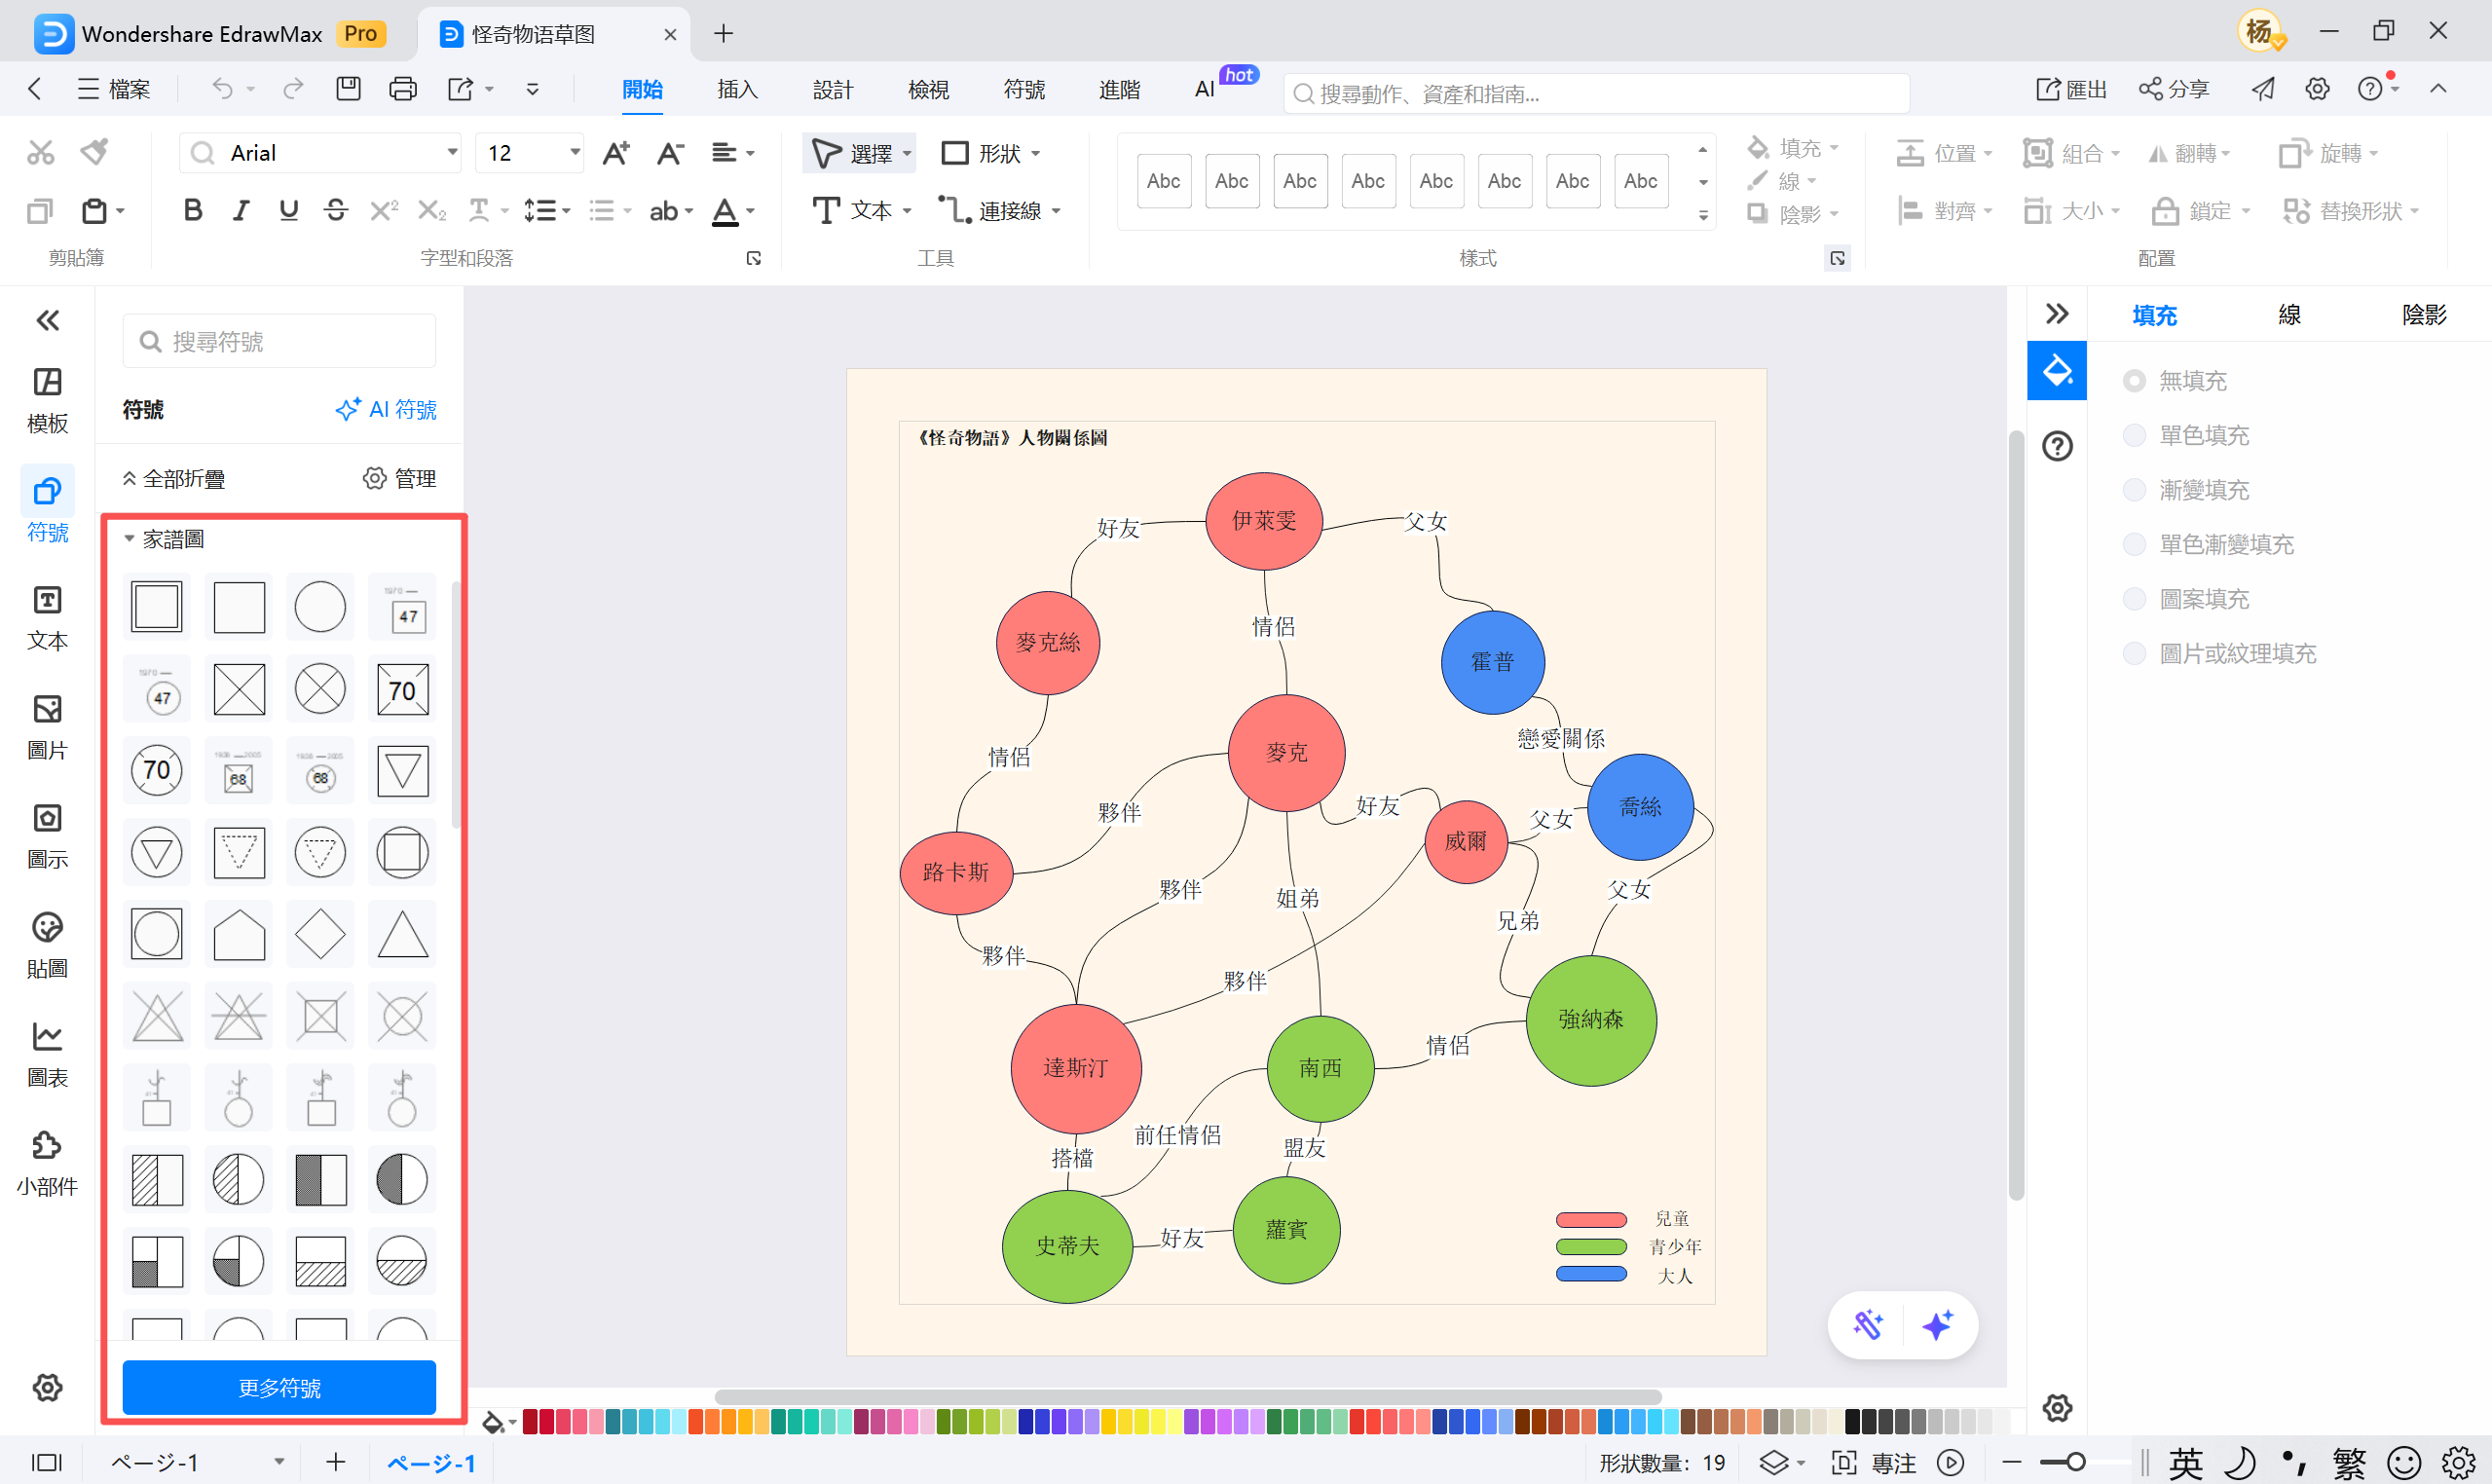Click the Print icon in toolbar
2492x1484 pixels.
click(402, 89)
